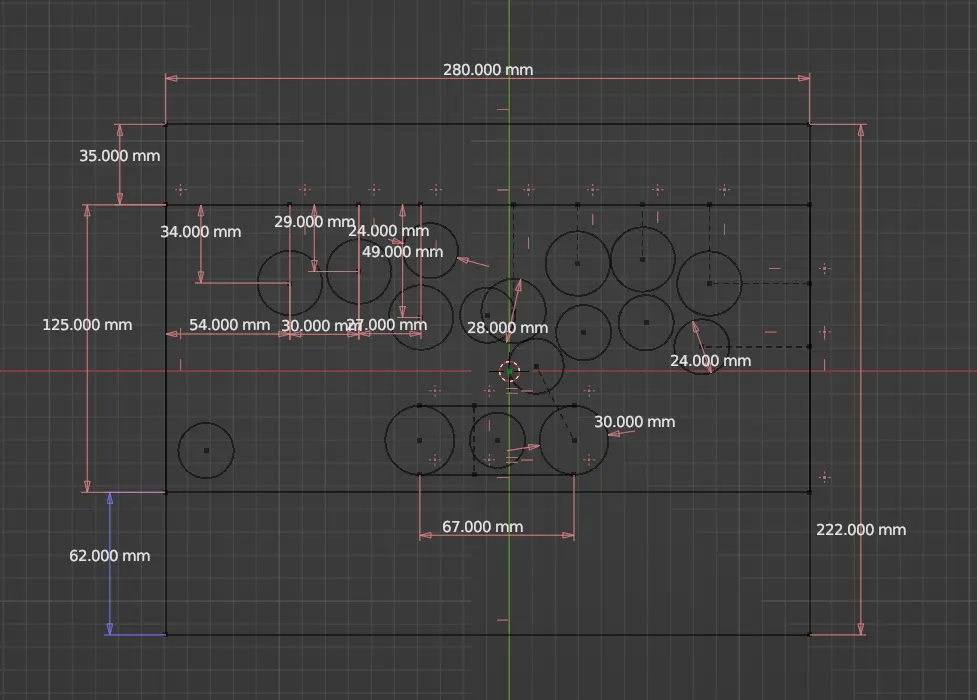Screen dimensions: 977x700
Task: Select the 35.000 mm dimension label
Action: 120,156
